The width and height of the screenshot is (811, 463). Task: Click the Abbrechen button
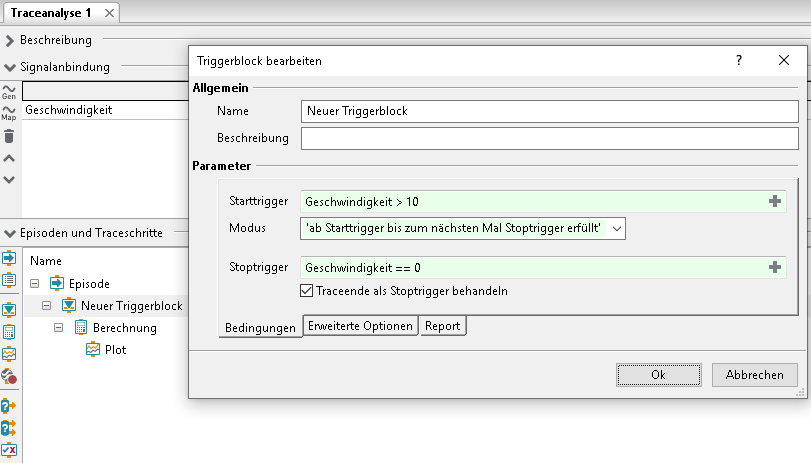[x=754, y=375]
